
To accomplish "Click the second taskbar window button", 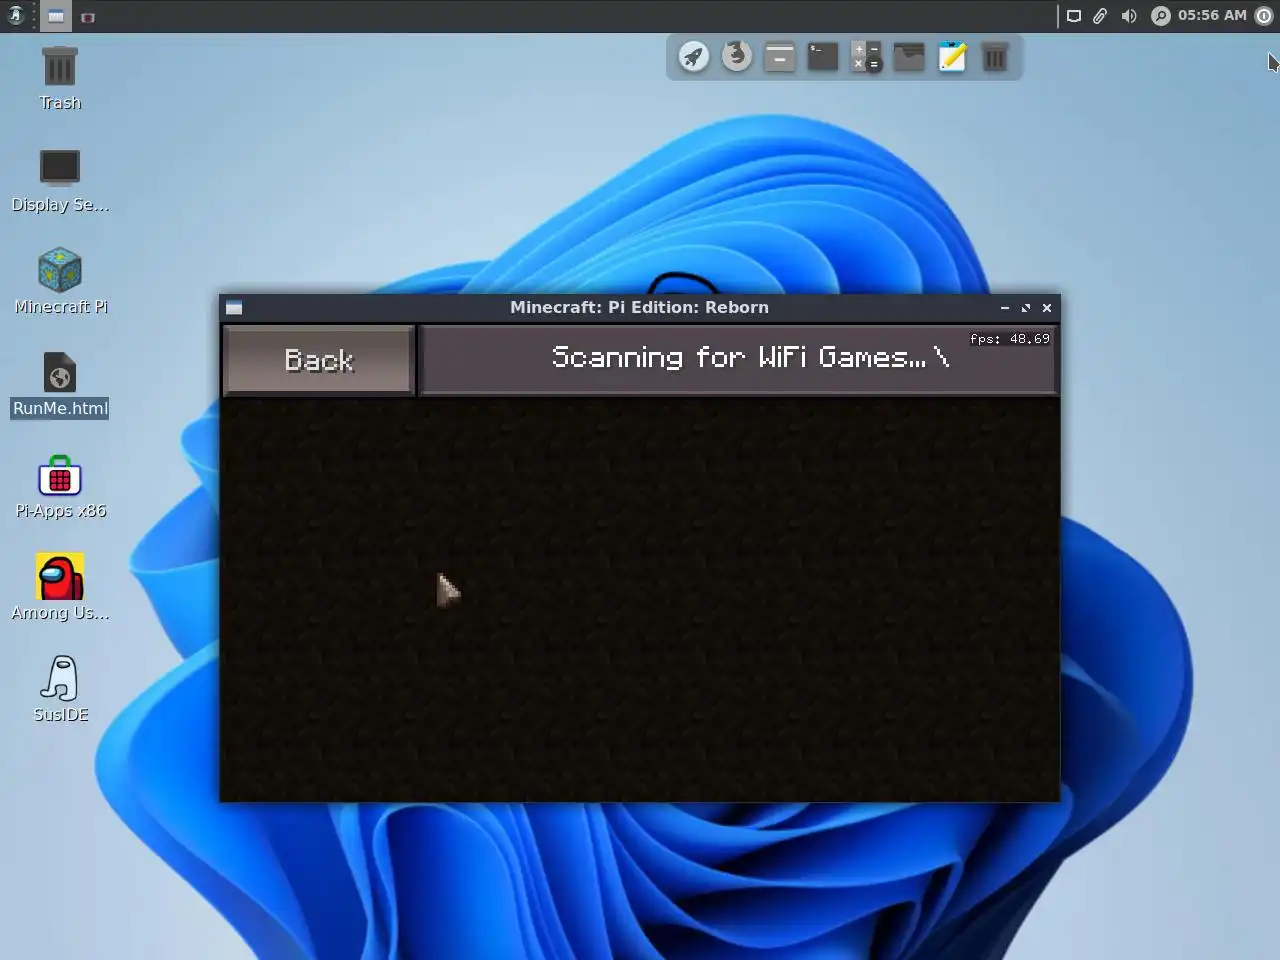I will (x=88, y=17).
